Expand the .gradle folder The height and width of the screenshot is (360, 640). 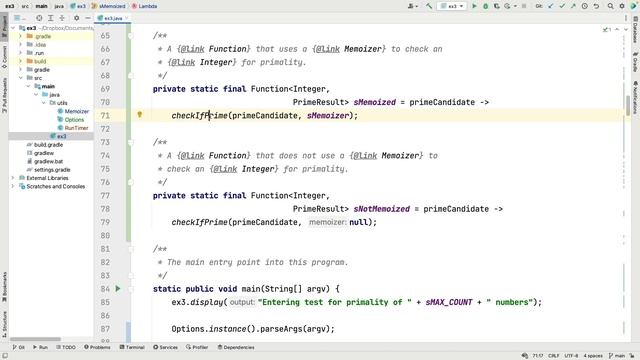coord(20,36)
